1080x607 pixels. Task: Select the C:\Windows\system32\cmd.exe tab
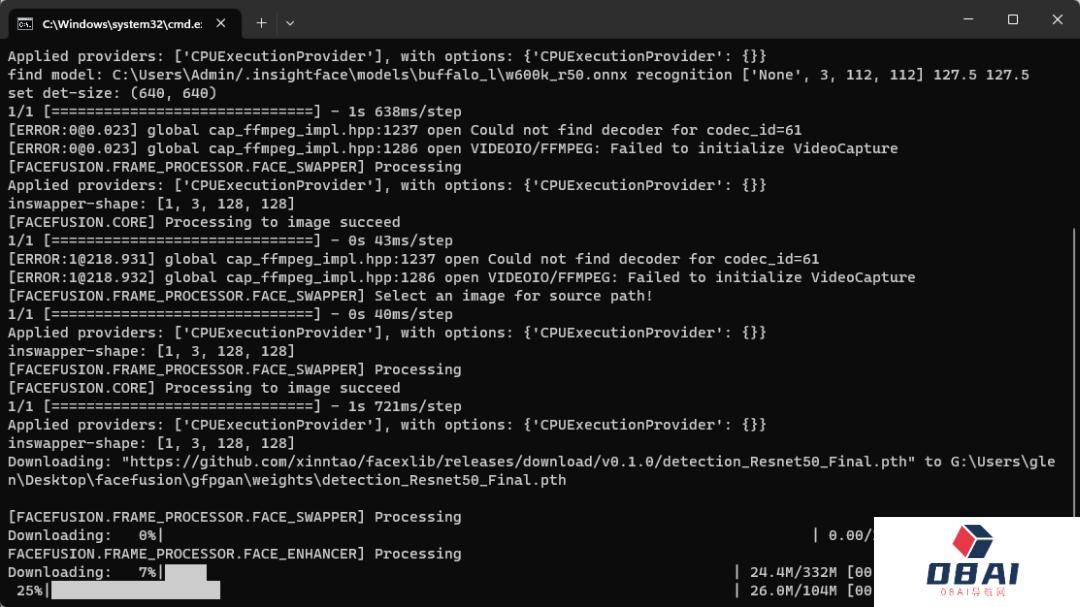[x=120, y=22]
